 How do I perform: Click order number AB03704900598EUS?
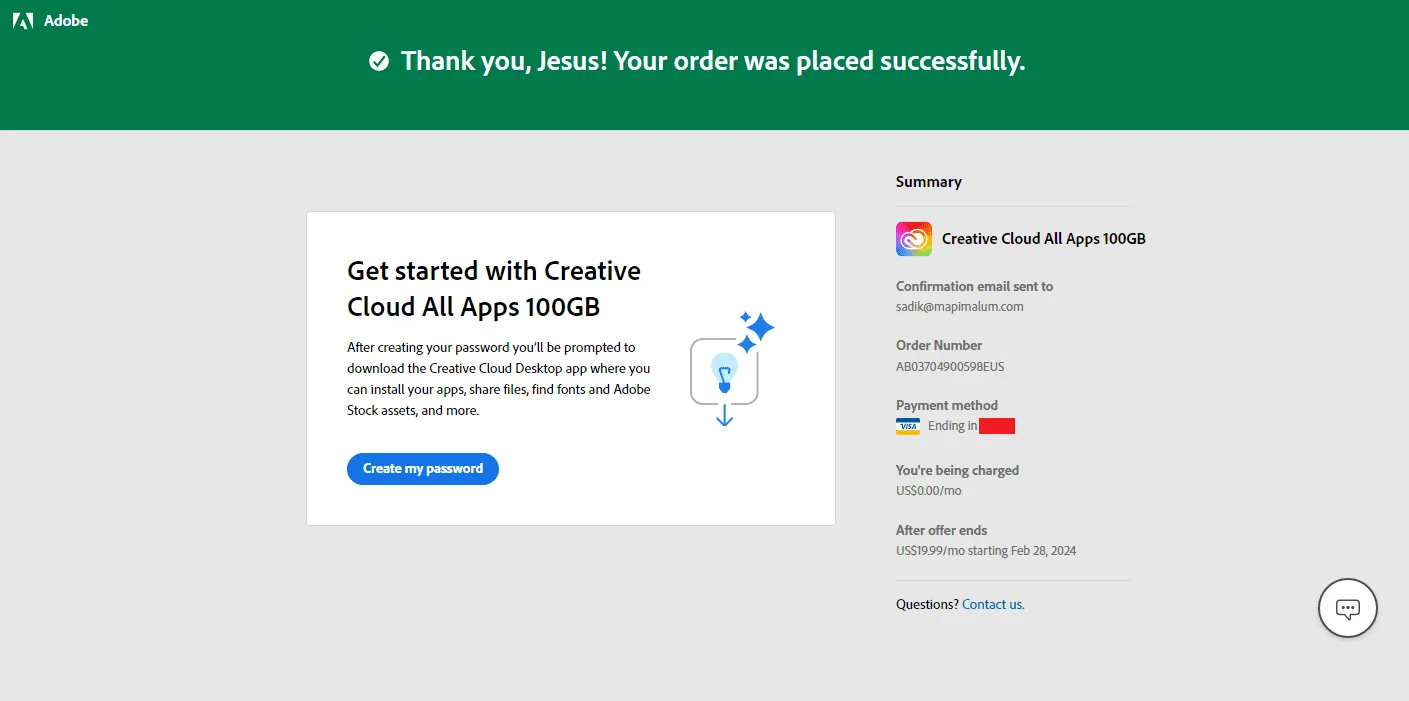pyautogui.click(x=950, y=367)
